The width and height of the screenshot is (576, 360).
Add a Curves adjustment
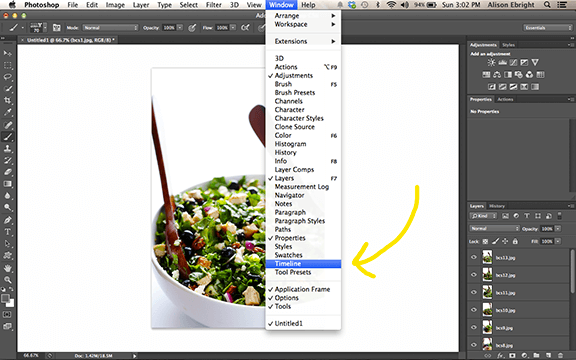pyautogui.click(x=513, y=62)
